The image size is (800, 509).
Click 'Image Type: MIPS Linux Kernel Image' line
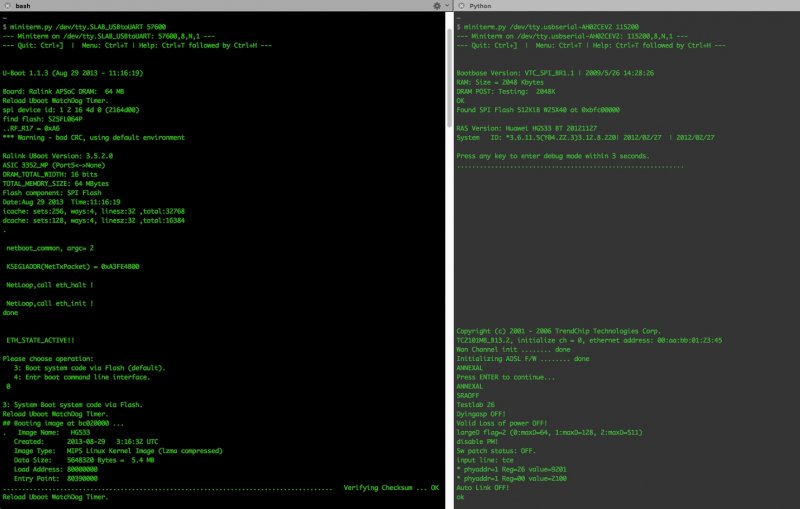[x=118, y=451]
